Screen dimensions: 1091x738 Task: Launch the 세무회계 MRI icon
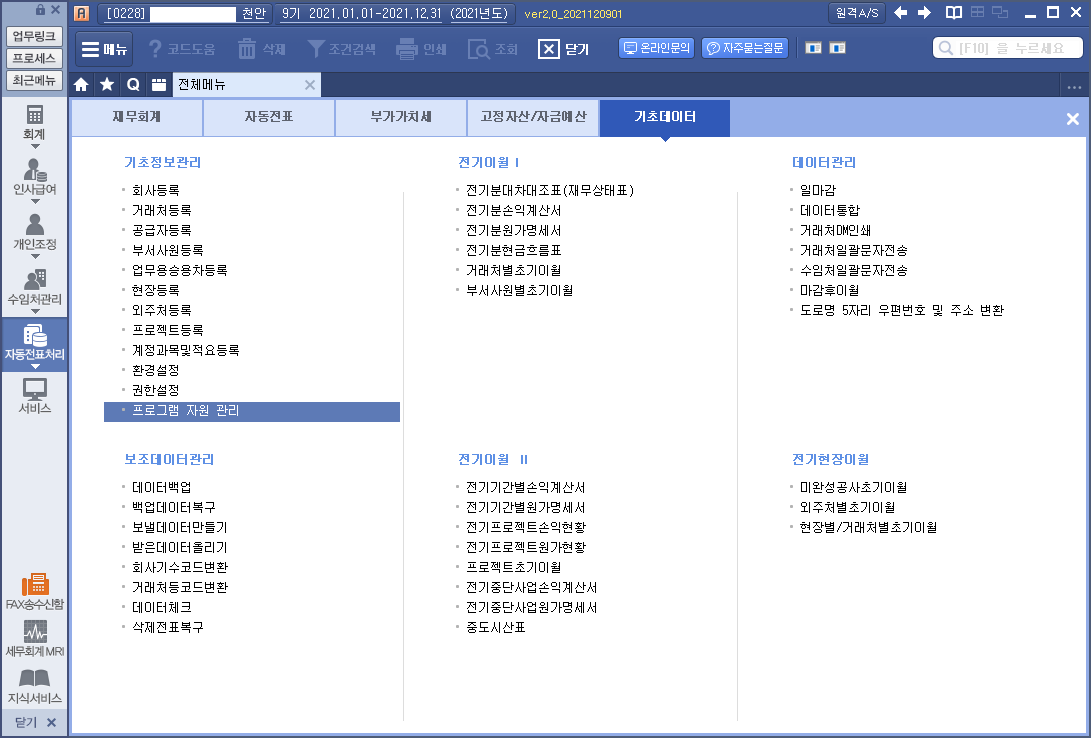coord(34,636)
